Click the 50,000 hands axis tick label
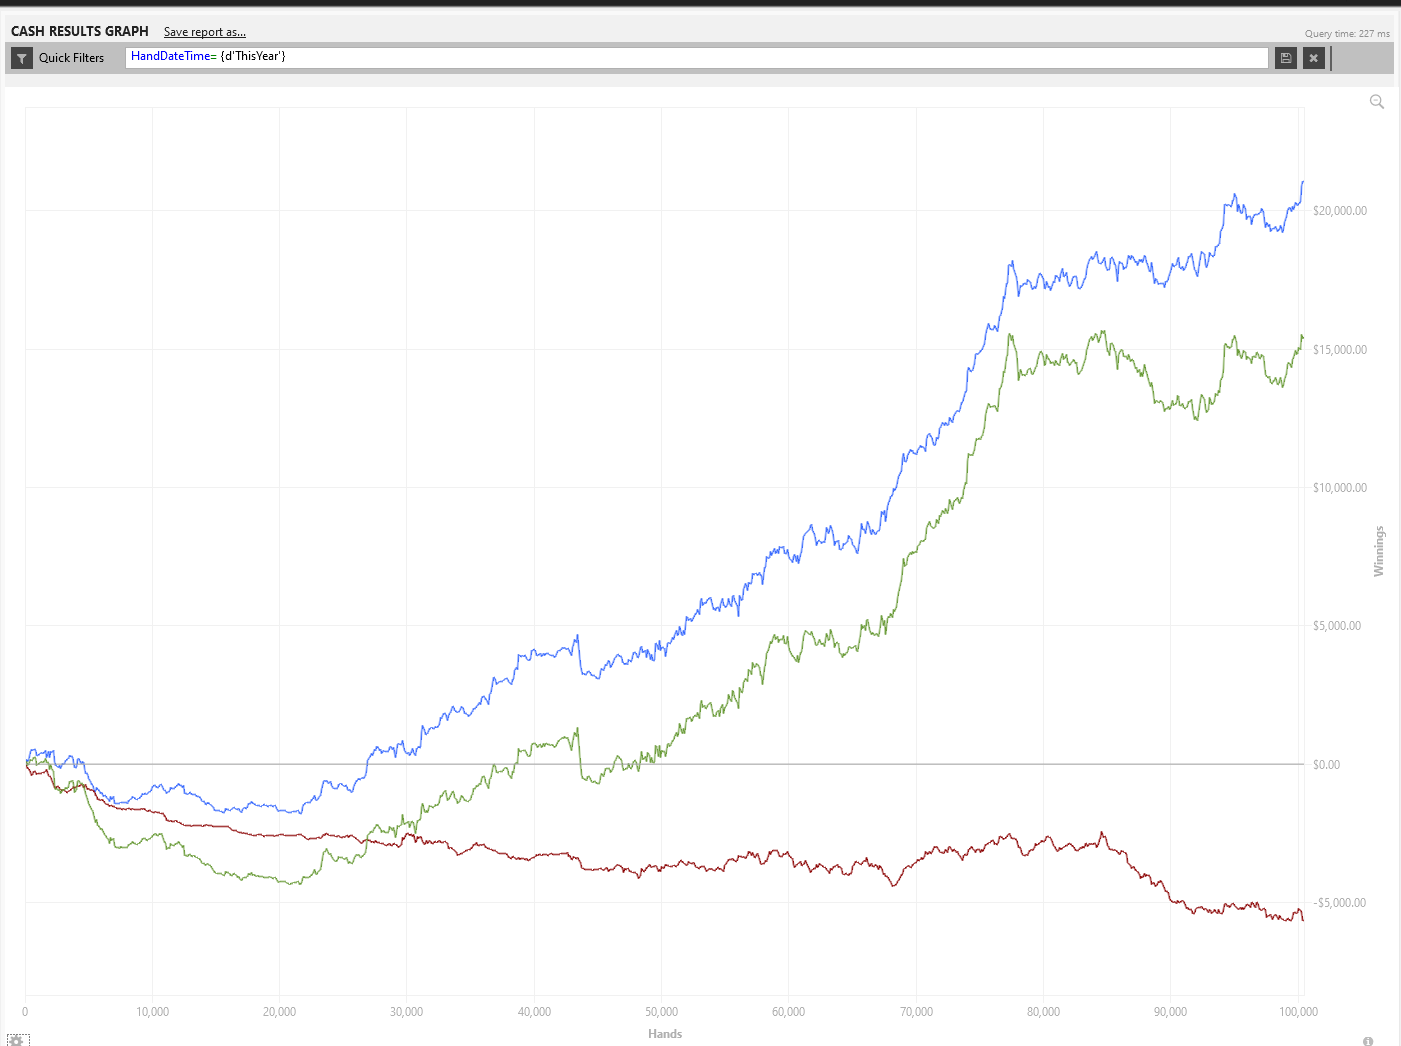1401x1046 pixels. [661, 1012]
